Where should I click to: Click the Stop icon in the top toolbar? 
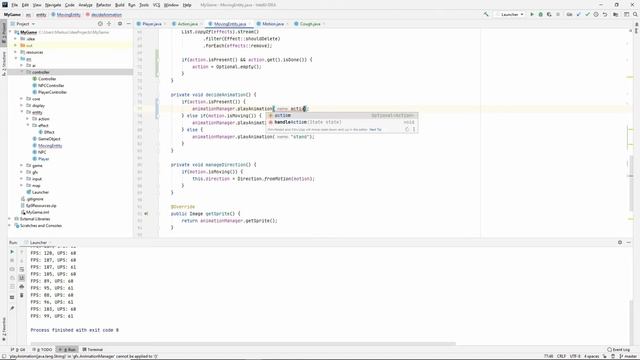tap(558, 14)
